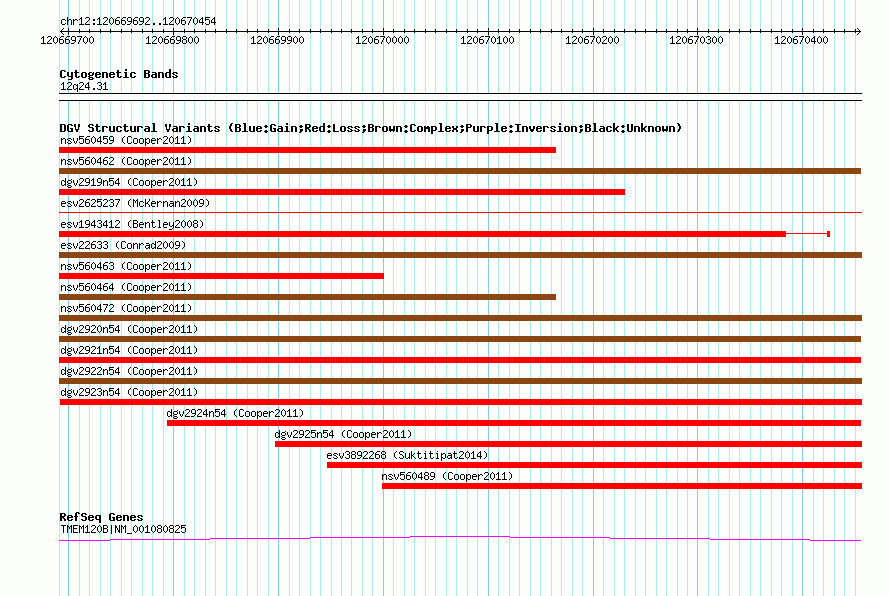
Task: Open variant label dgv2920n54 (Cooper2011)
Action: (129, 329)
